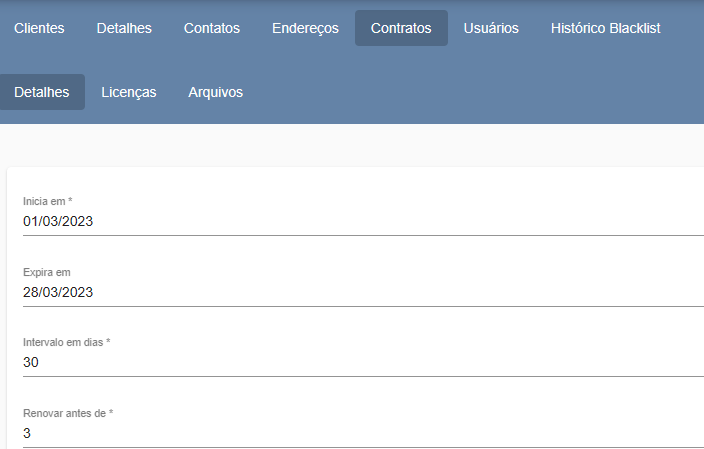704x449 pixels.
Task: Click the "Expira em" field label
Action: click(46, 272)
